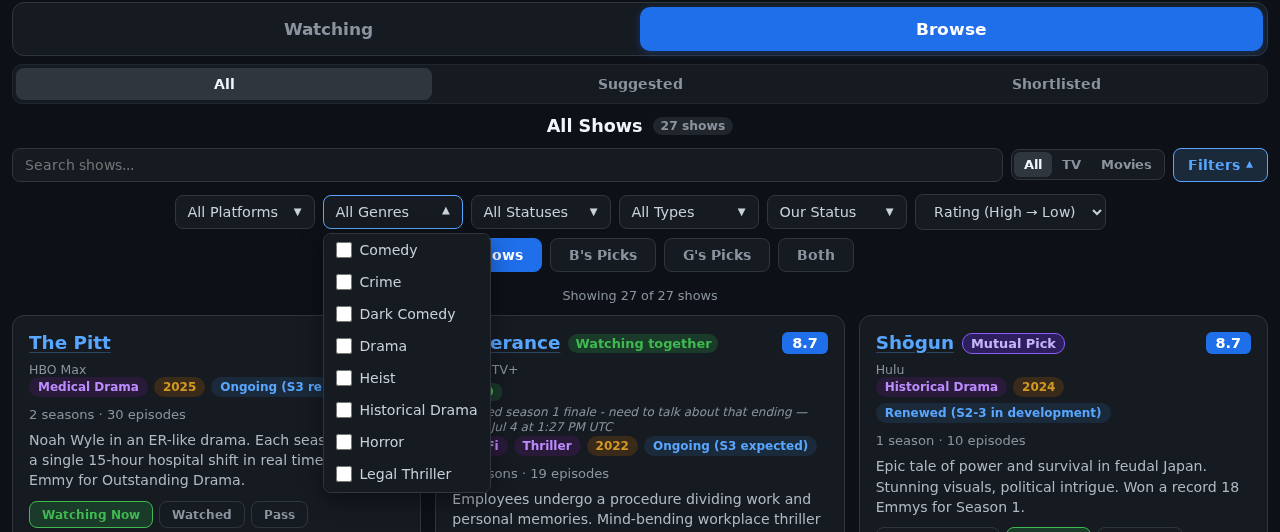Click the 2025 year tag on The Pitt
Image resolution: width=1280 pixels, height=532 pixels.
tap(179, 387)
